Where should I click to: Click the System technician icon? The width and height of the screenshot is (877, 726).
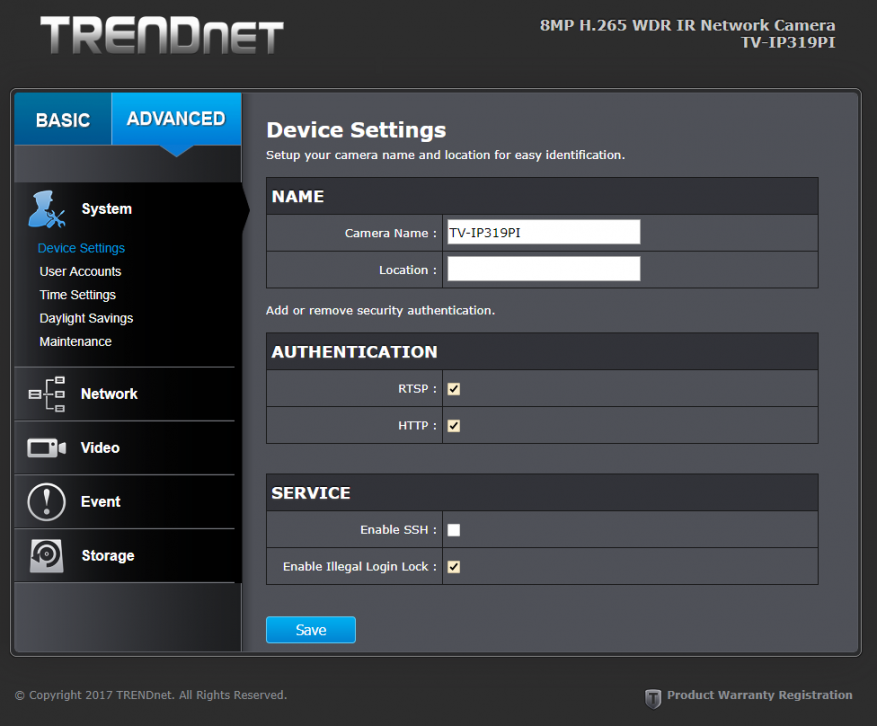[x=47, y=209]
